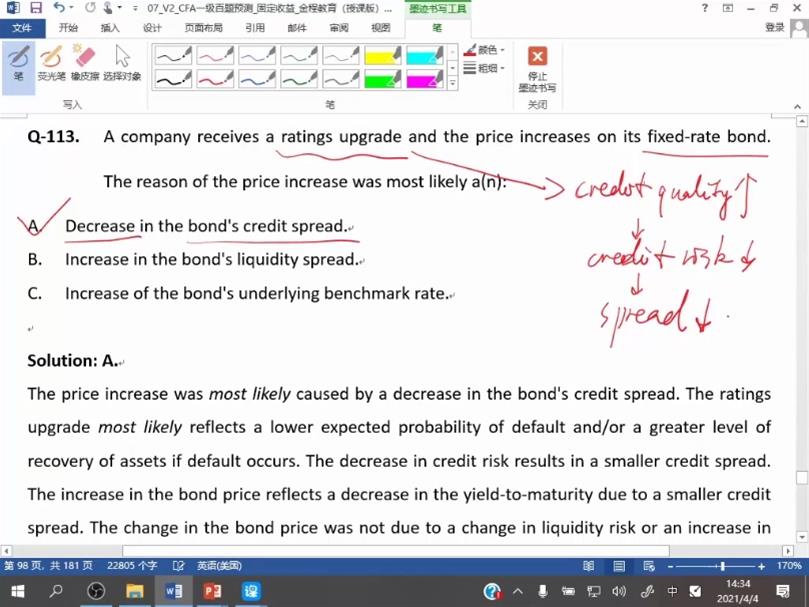Choose the cyan highlighter swatch
Viewport: 809px width, 607px height.
tap(424, 55)
